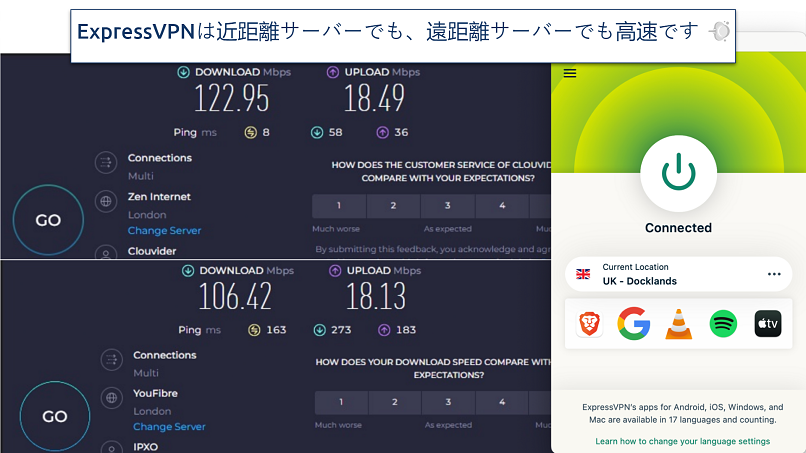
Task: Click idle ping icon showing 163
Action: point(254,330)
